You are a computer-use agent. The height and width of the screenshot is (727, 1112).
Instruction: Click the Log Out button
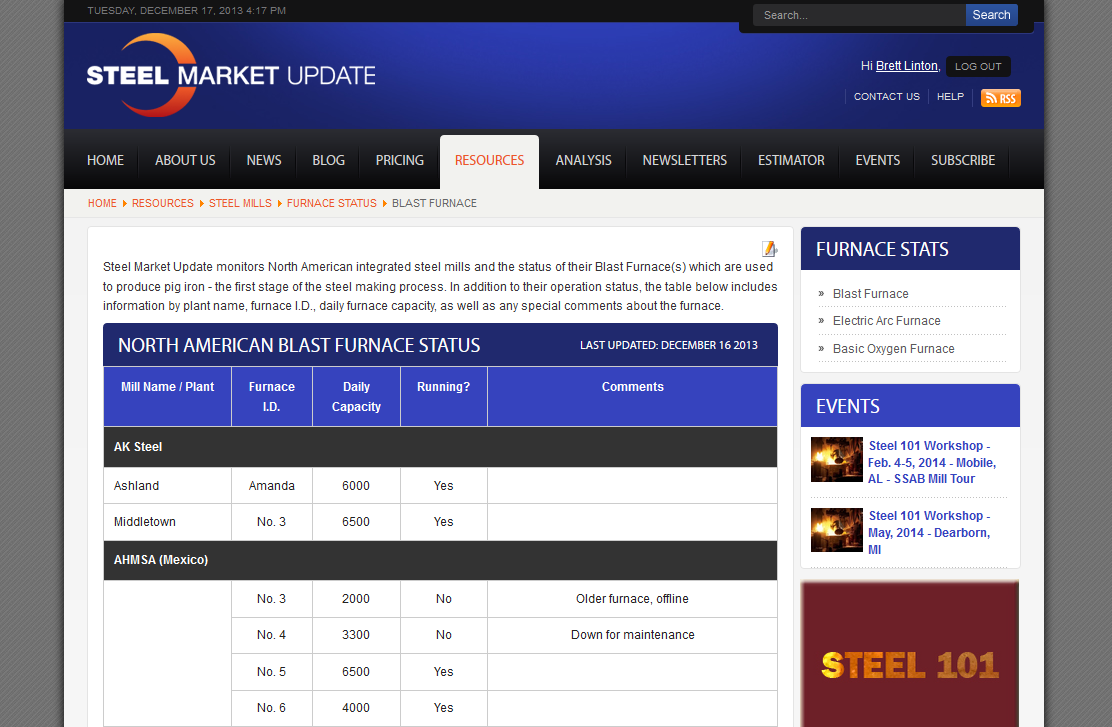(x=977, y=67)
